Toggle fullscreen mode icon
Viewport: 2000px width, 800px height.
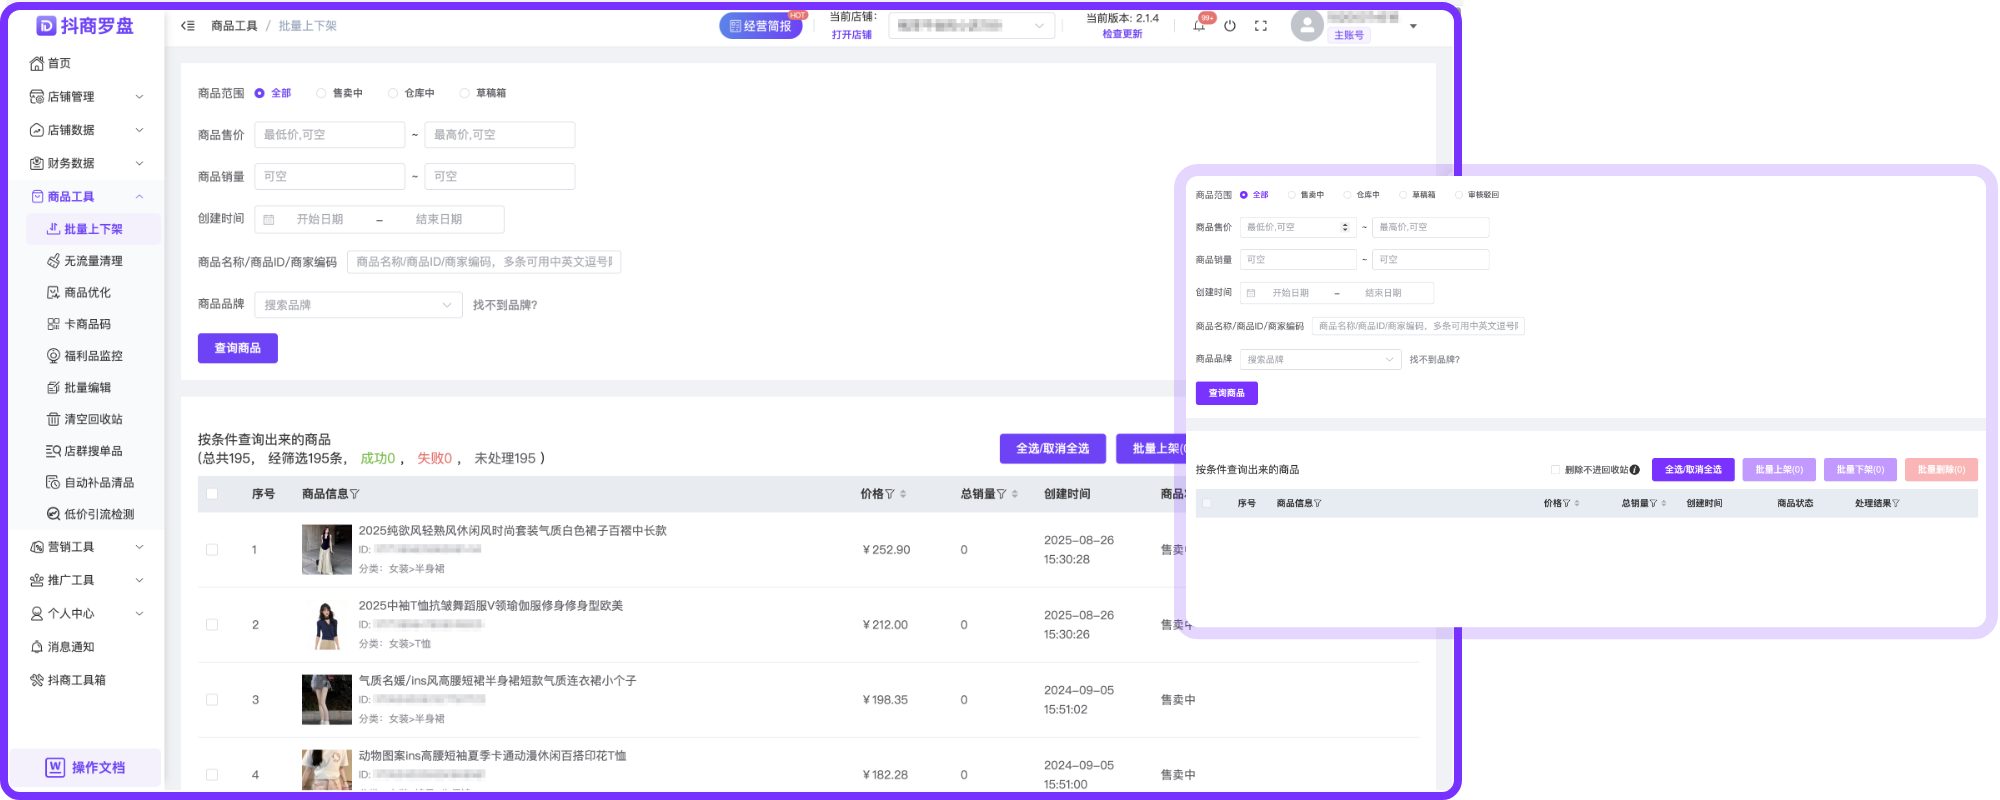tap(1261, 26)
